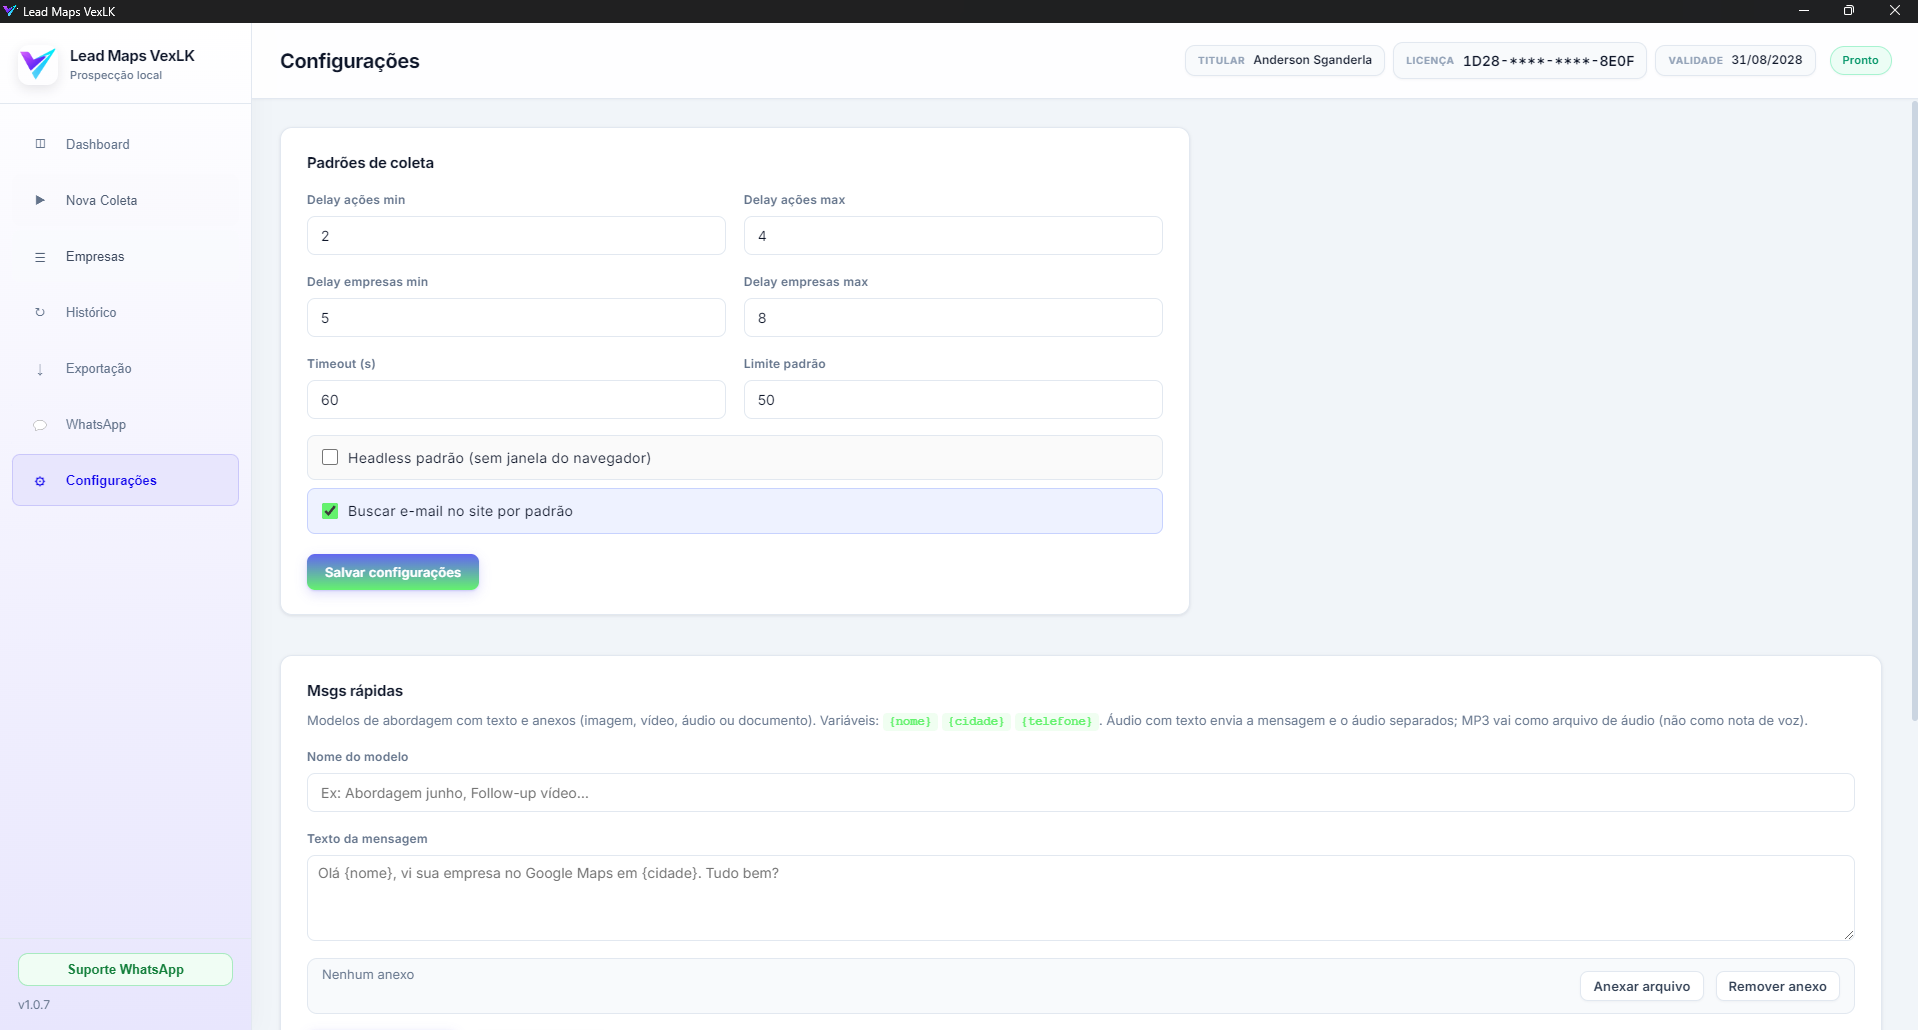Open the WhatsApp section

pyautogui.click(x=125, y=425)
